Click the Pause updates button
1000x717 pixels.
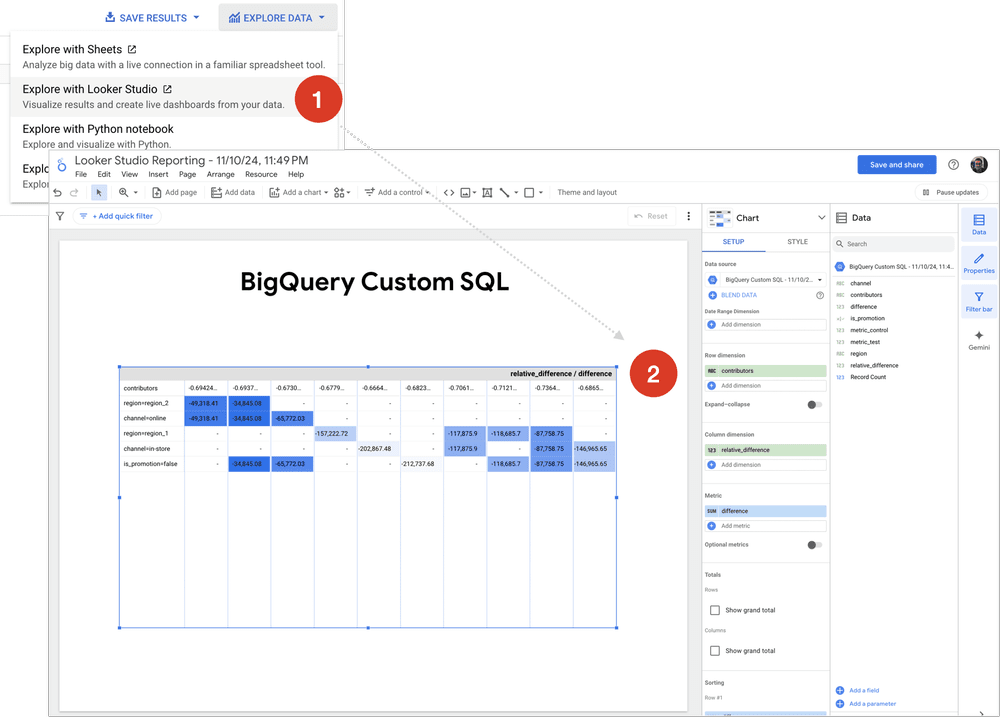point(951,193)
